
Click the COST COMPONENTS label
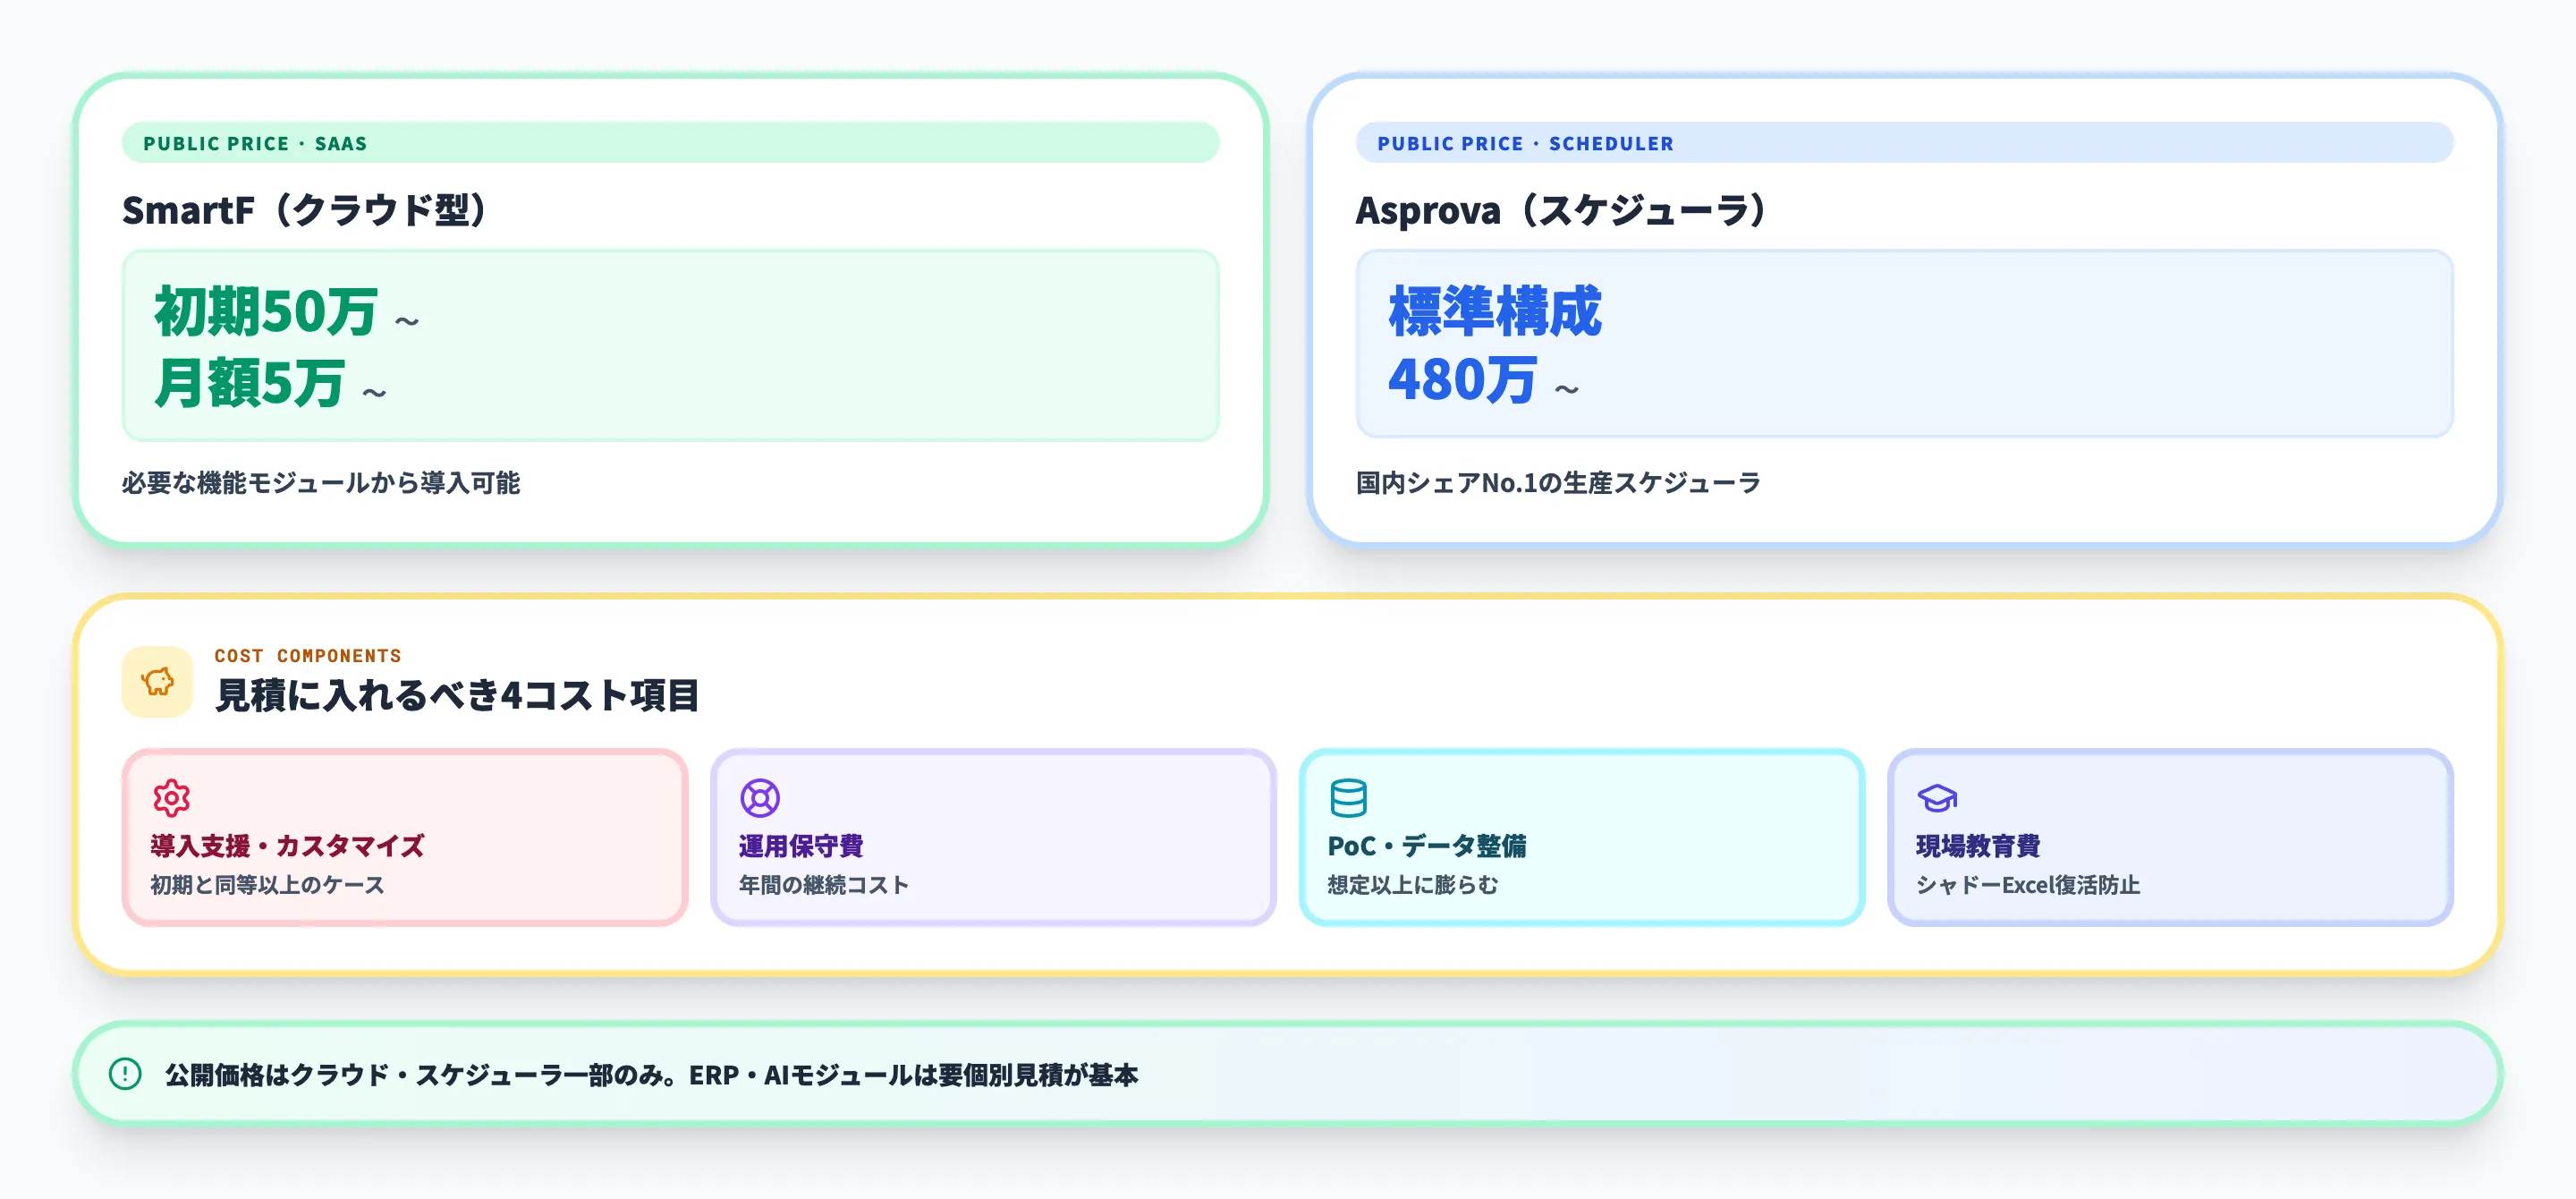coord(308,656)
